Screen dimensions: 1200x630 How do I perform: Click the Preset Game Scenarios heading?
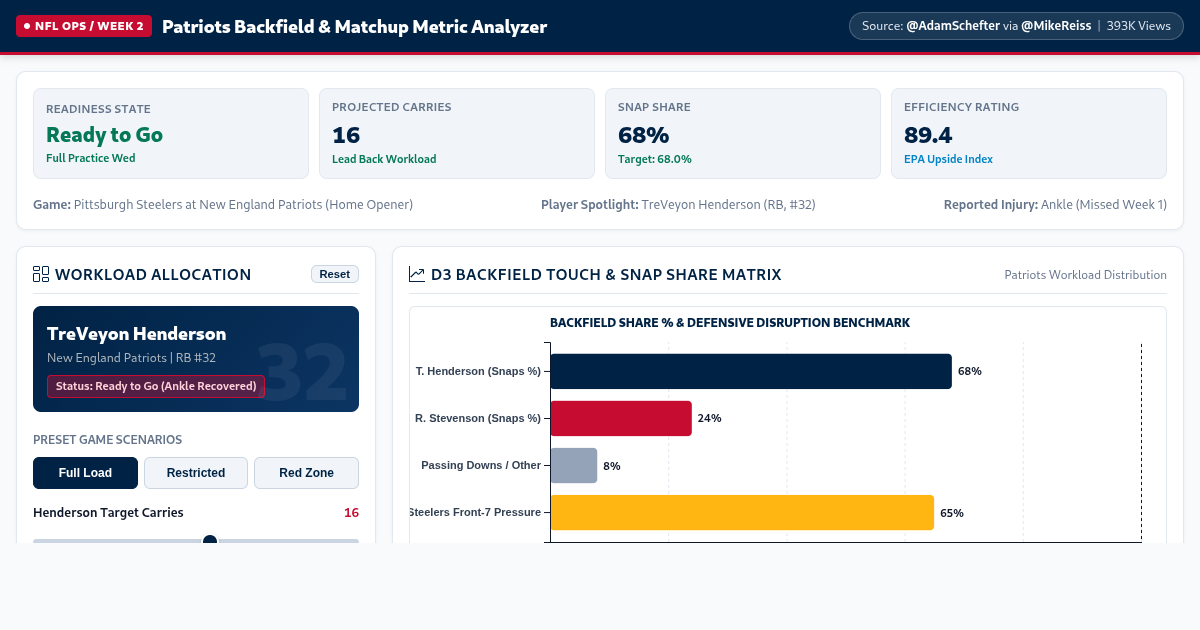click(x=108, y=439)
